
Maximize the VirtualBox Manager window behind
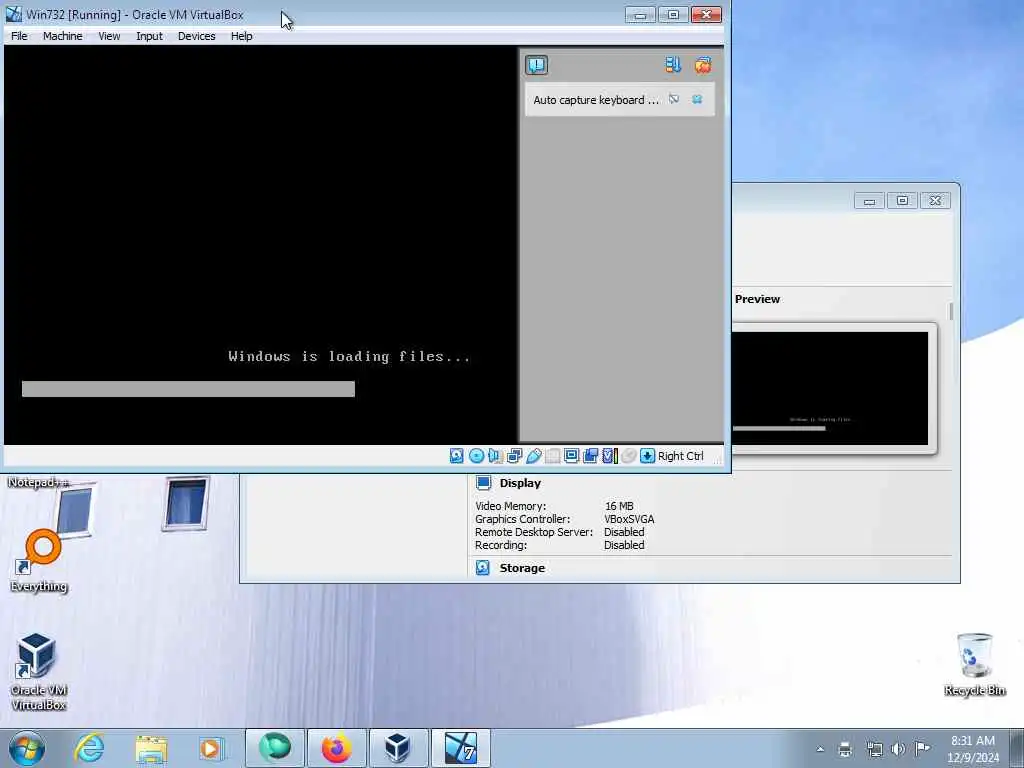click(902, 200)
